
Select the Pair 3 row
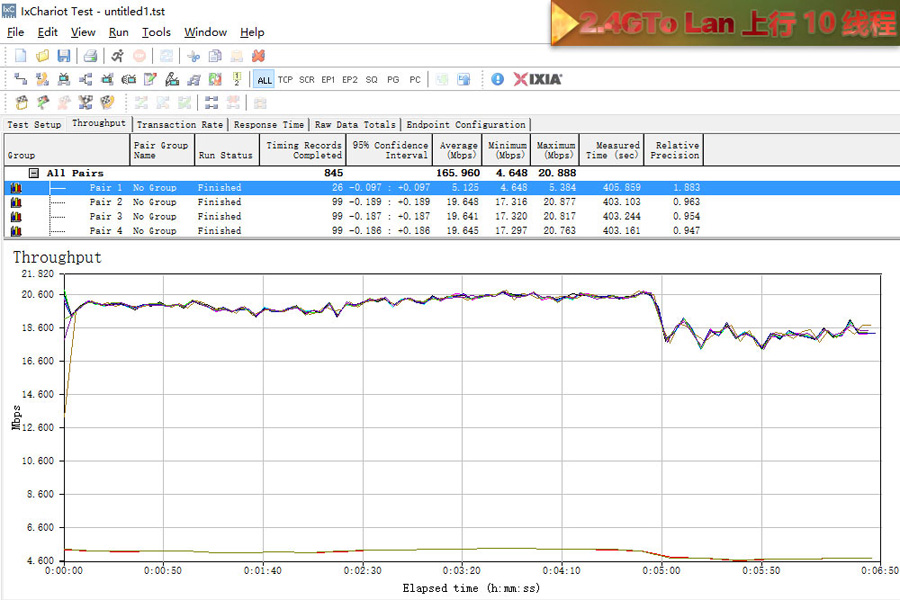coord(106,216)
